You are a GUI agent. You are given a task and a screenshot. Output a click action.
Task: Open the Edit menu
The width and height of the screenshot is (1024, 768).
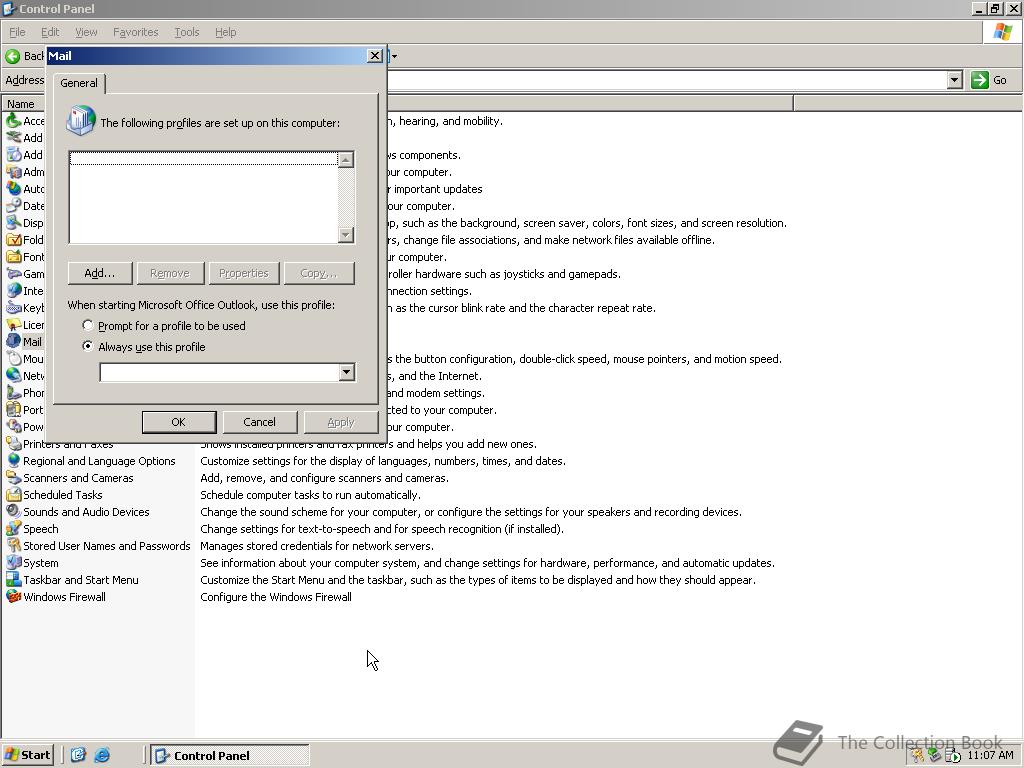coord(50,32)
